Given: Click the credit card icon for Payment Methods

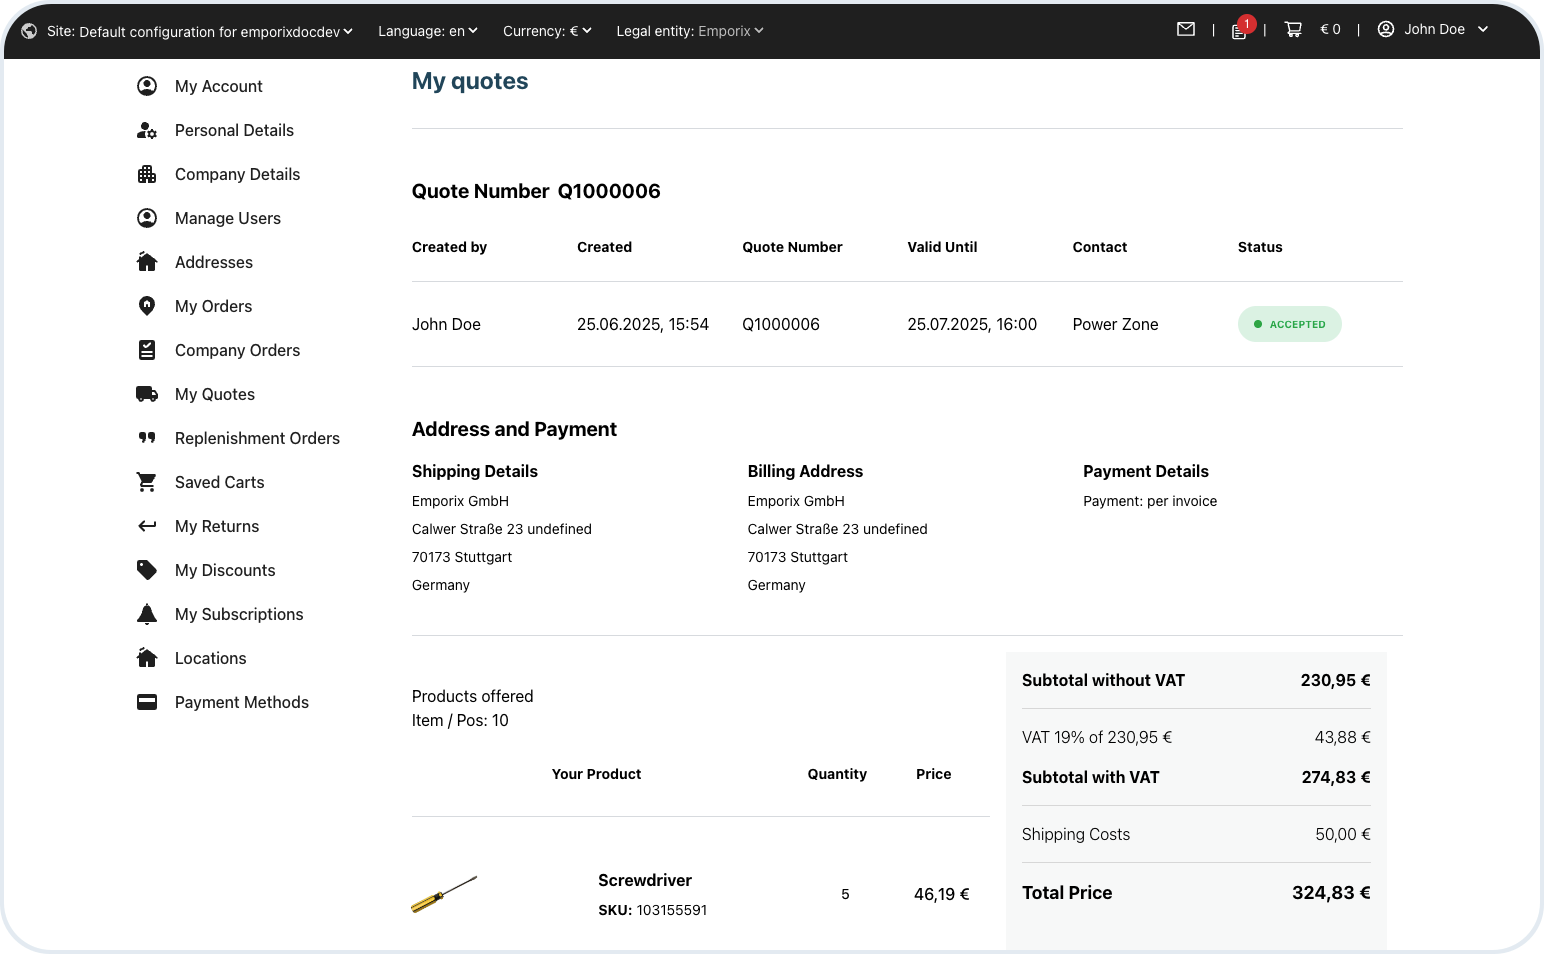Looking at the screenshot, I should 147,702.
